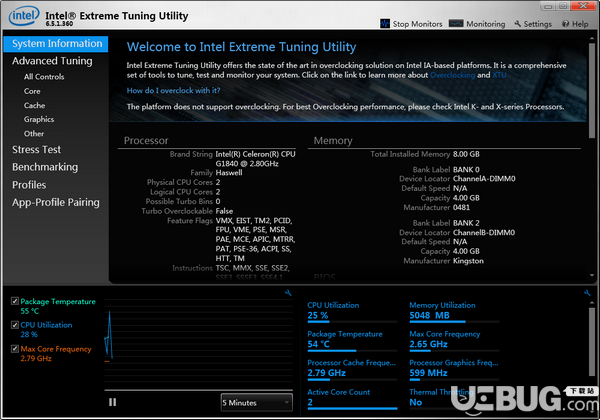Click Processor Graphics Frequency 599 MHz tile
This screenshot has height=420, width=600.
click(x=454, y=370)
